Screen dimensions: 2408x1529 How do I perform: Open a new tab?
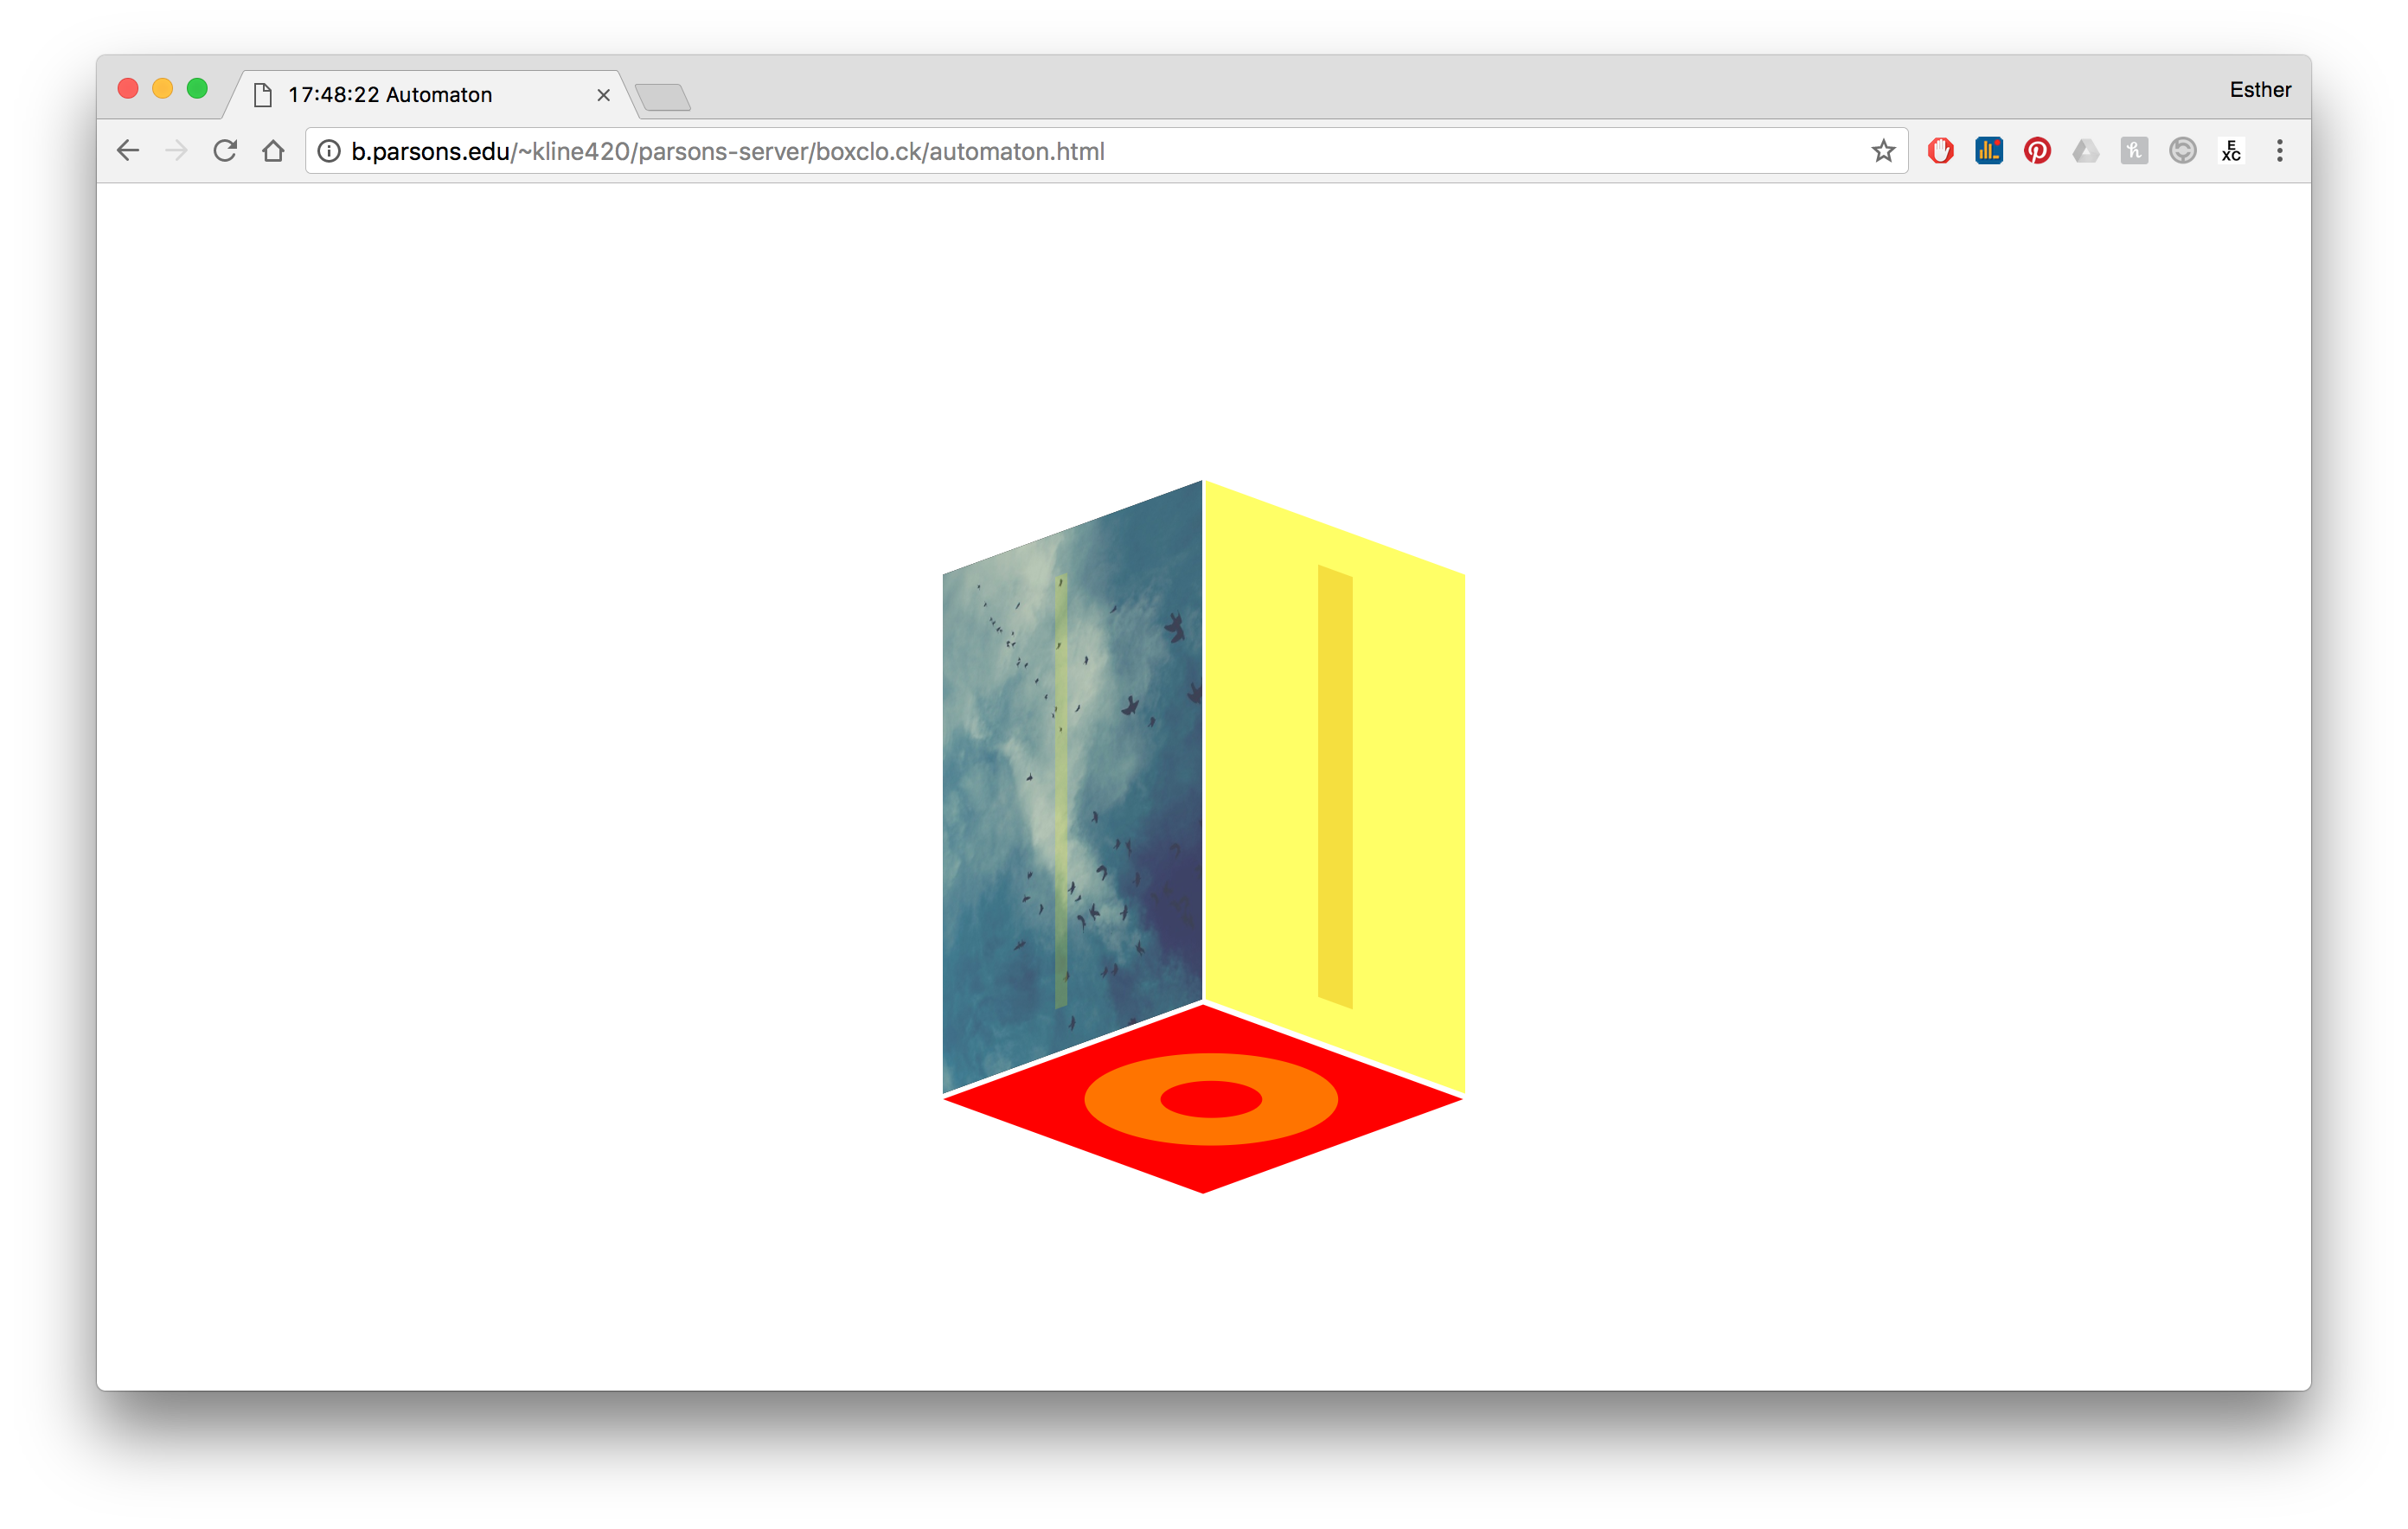click(x=663, y=97)
